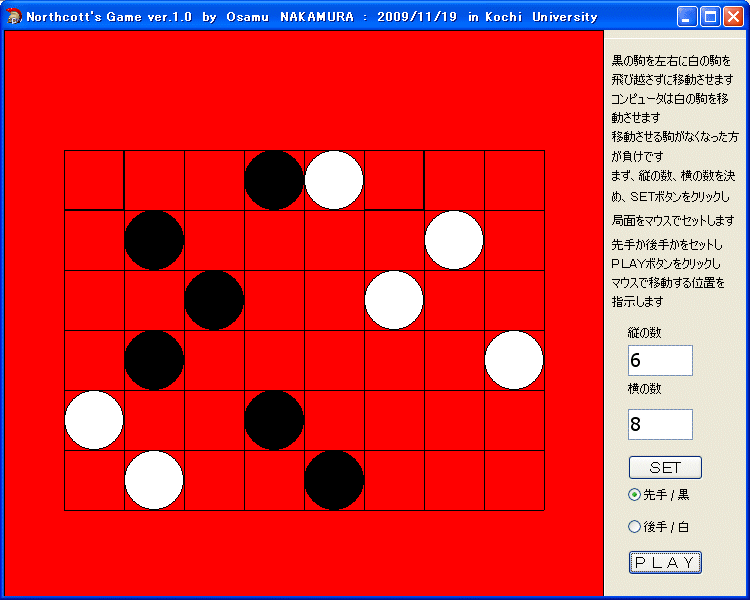Minimize the Northcott's Game window
Viewport: 750px width, 600px height.
687,17
